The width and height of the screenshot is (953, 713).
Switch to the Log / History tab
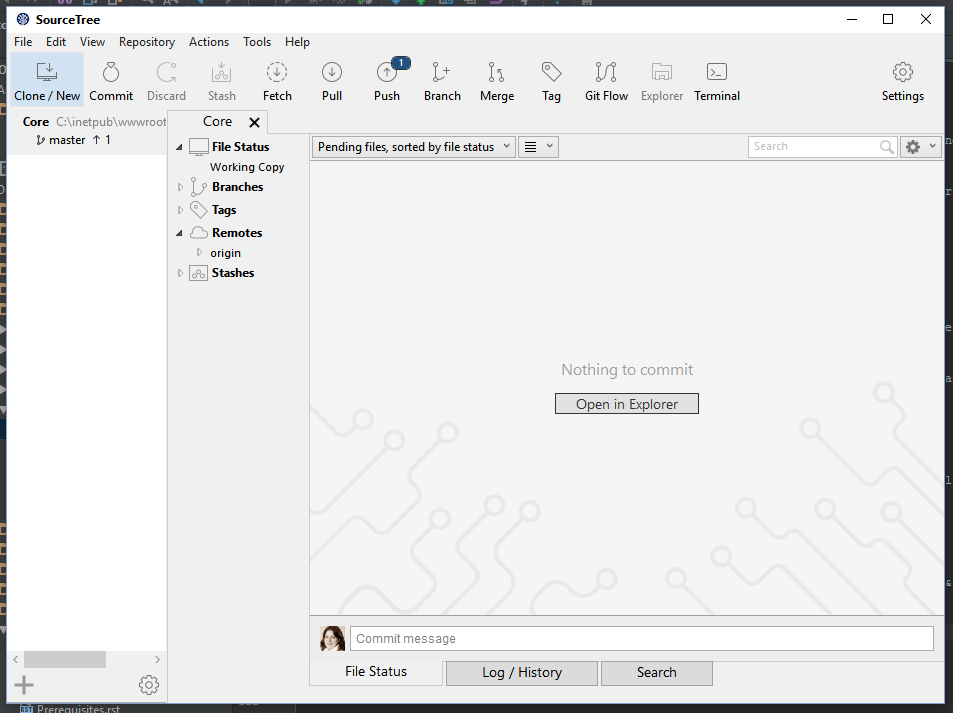[x=522, y=673]
